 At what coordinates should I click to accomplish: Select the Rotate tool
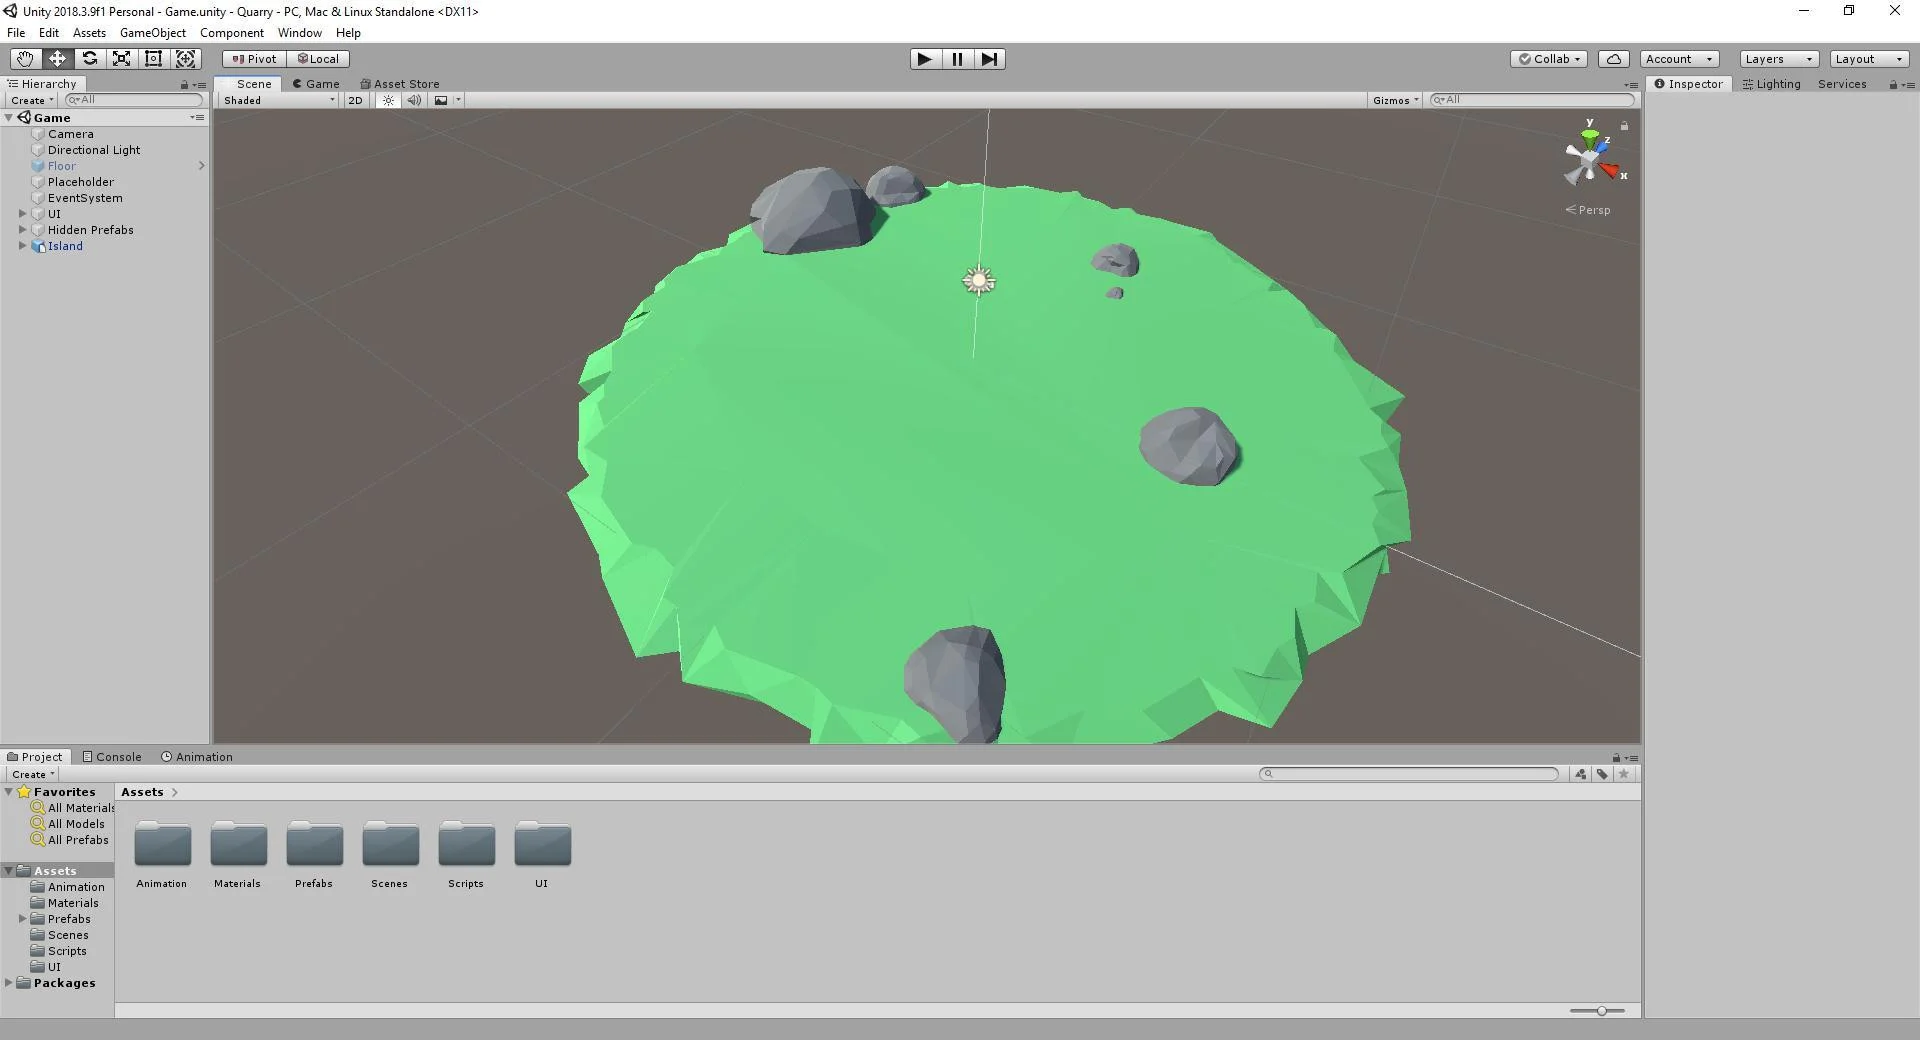tap(89, 59)
